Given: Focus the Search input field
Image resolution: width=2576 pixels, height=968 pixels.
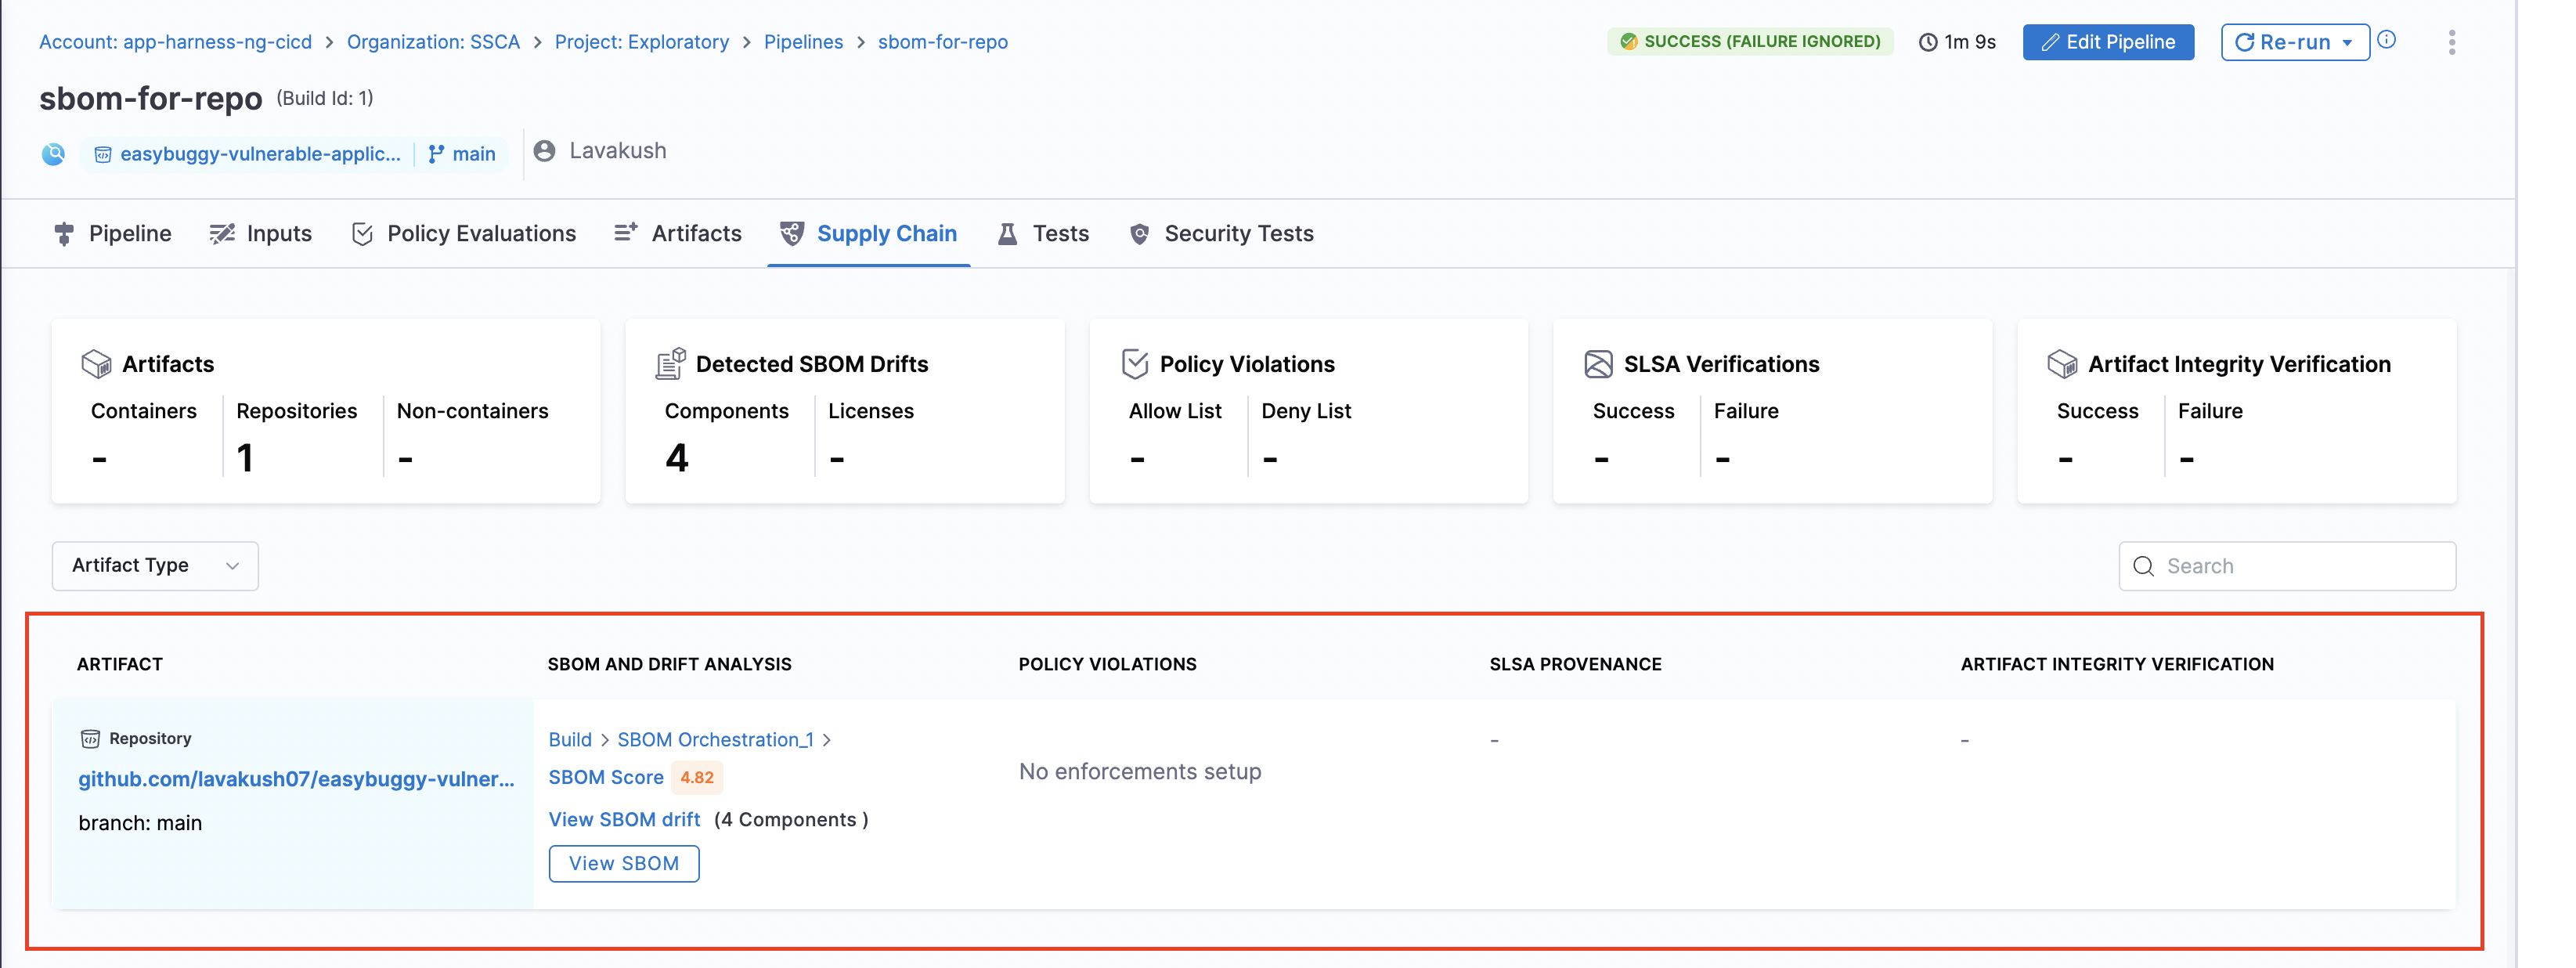Looking at the screenshot, I should (2300, 566).
